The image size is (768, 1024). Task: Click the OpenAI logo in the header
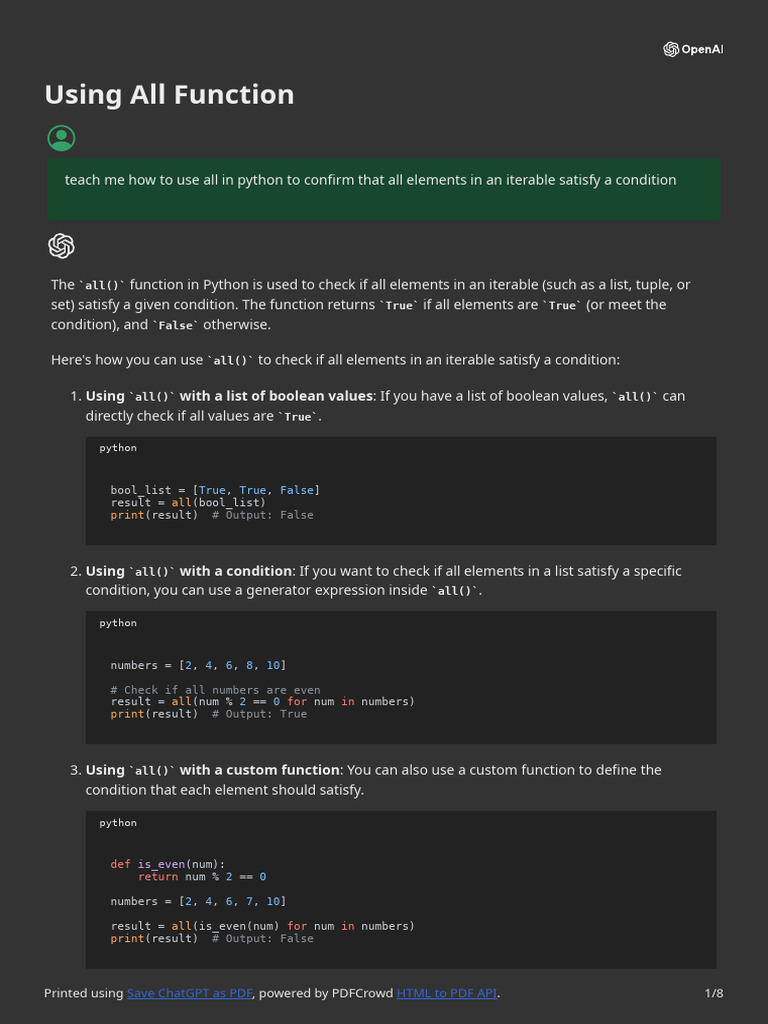coord(692,50)
